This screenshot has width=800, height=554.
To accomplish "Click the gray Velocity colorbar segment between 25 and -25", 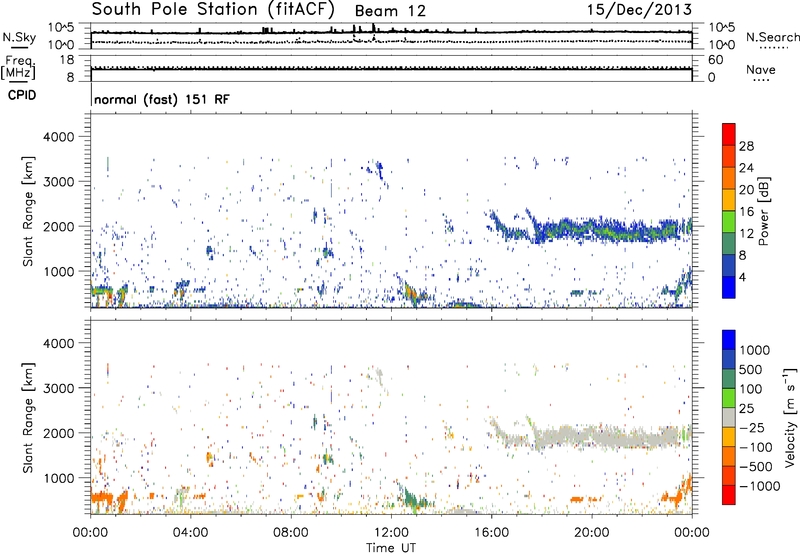I will 729,418.
